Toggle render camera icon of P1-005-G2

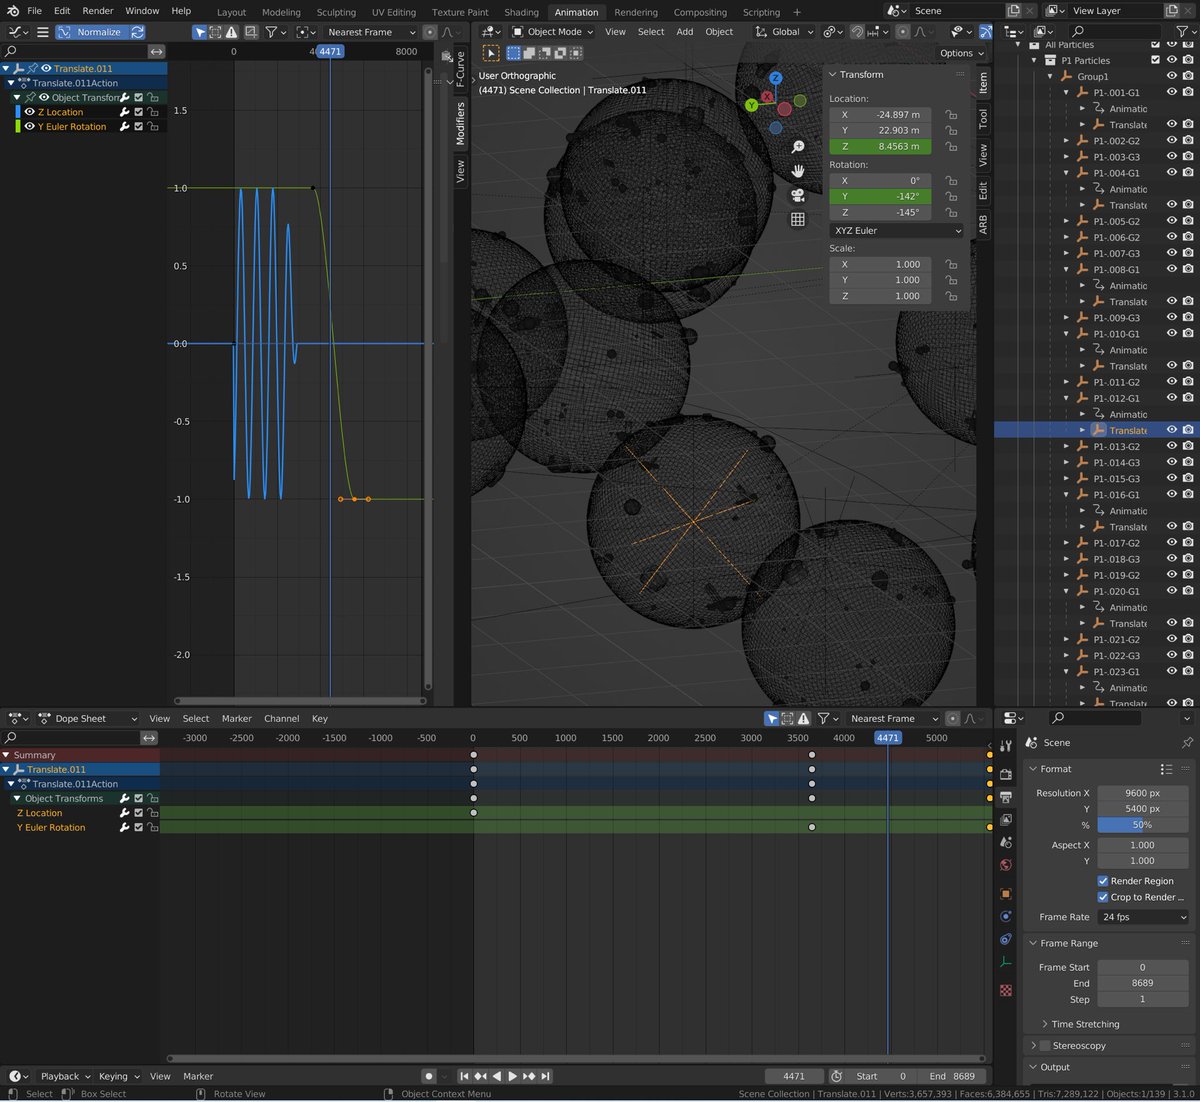[1187, 222]
